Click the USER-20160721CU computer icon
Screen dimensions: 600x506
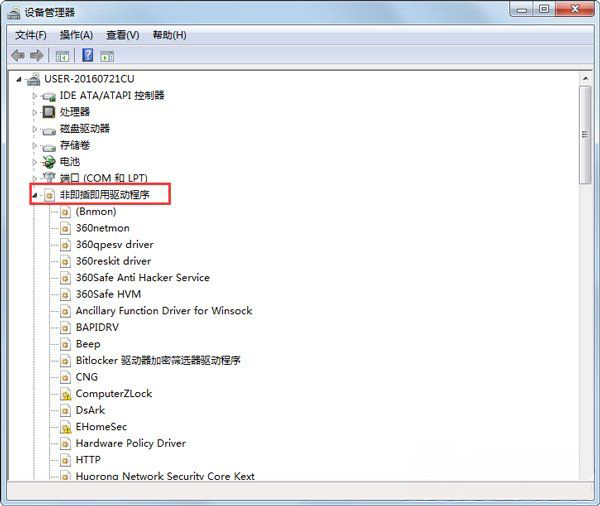click(33, 79)
